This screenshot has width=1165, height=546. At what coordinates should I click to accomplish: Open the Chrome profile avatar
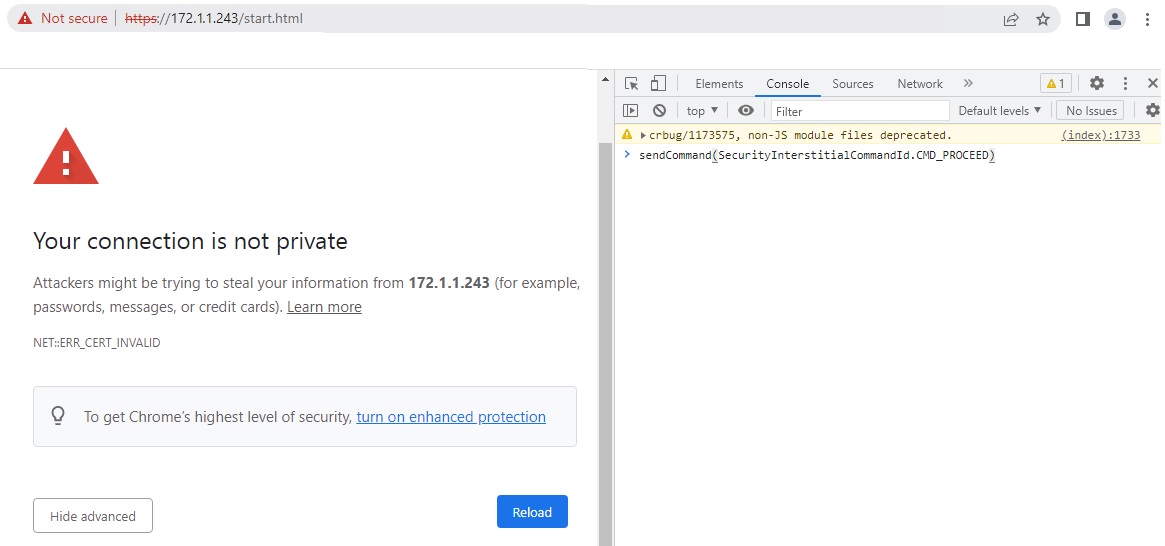click(1114, 19)
